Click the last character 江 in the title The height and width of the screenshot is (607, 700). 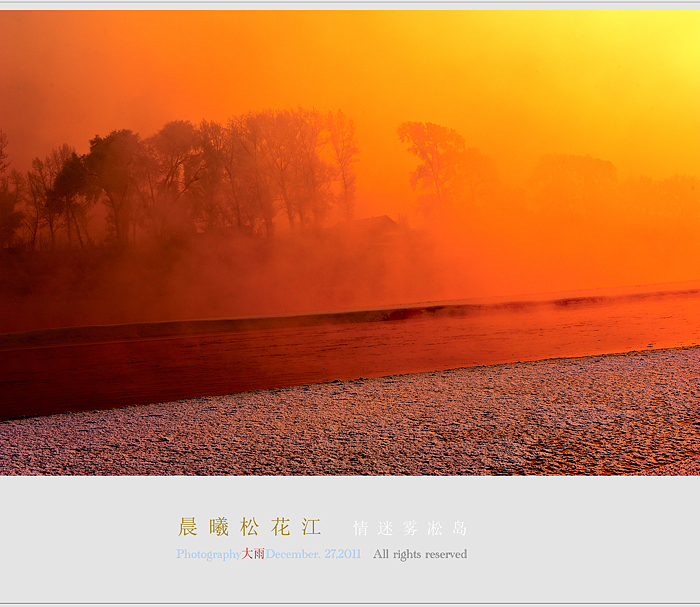311,527
